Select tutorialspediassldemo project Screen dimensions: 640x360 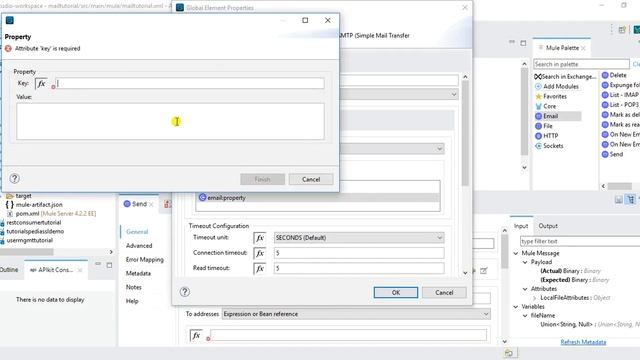32,231
